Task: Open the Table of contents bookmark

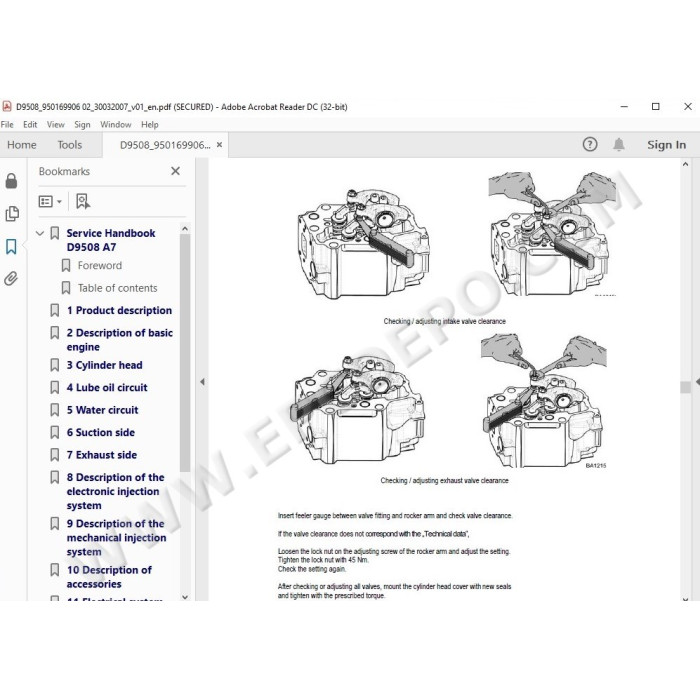Action: tap(117, 288)
